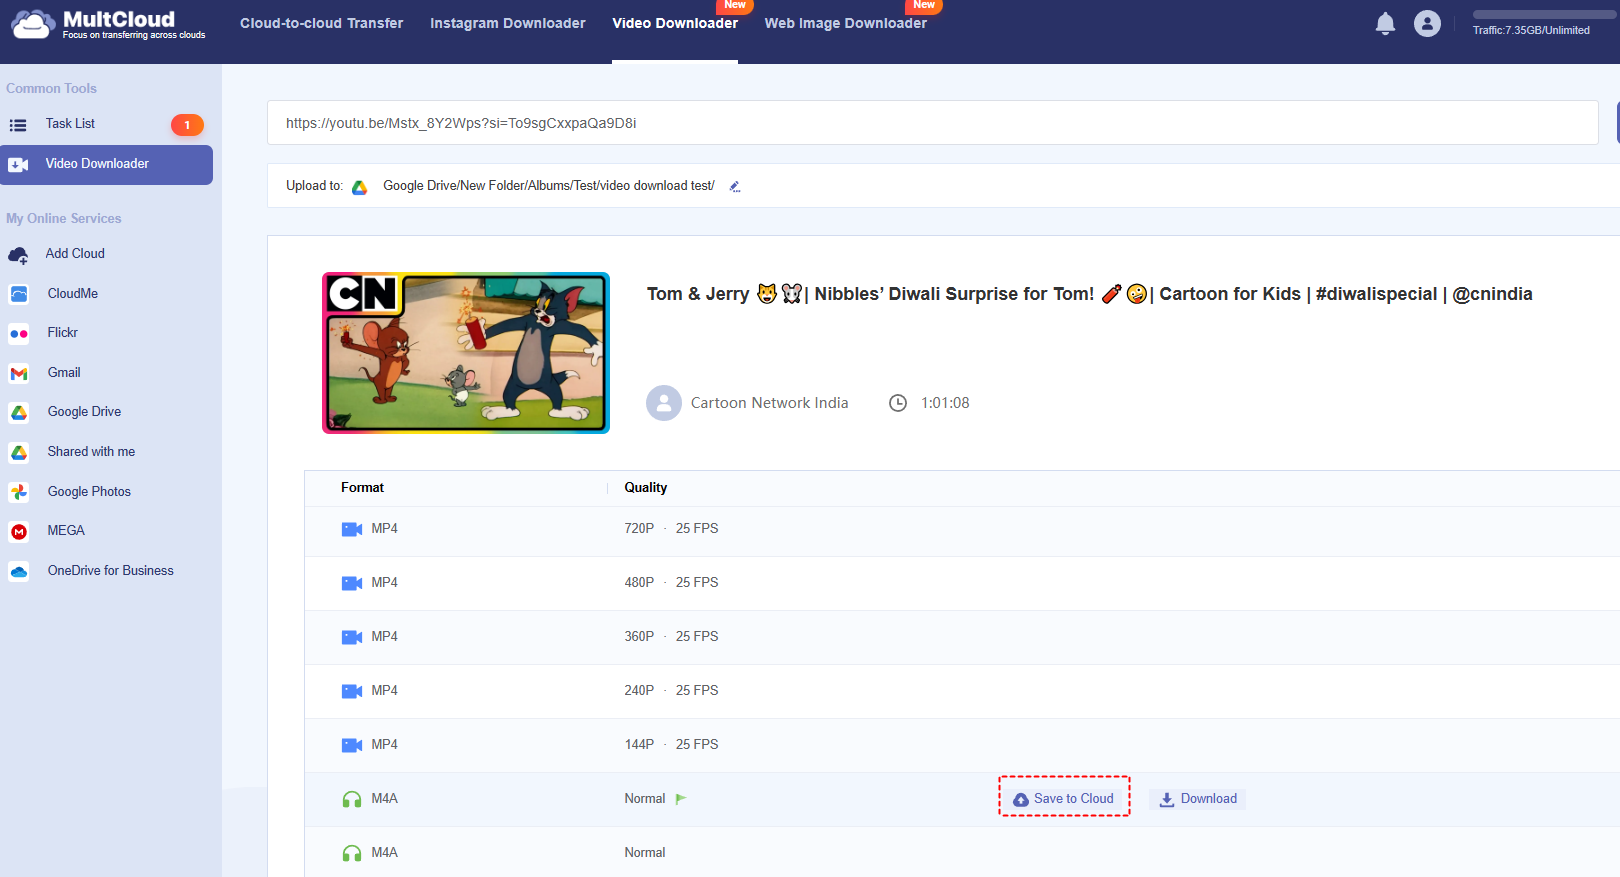Click the OneDrive for Business icon
The width and height of the screenshot is (1620, 877).
[x=19, y=572]
